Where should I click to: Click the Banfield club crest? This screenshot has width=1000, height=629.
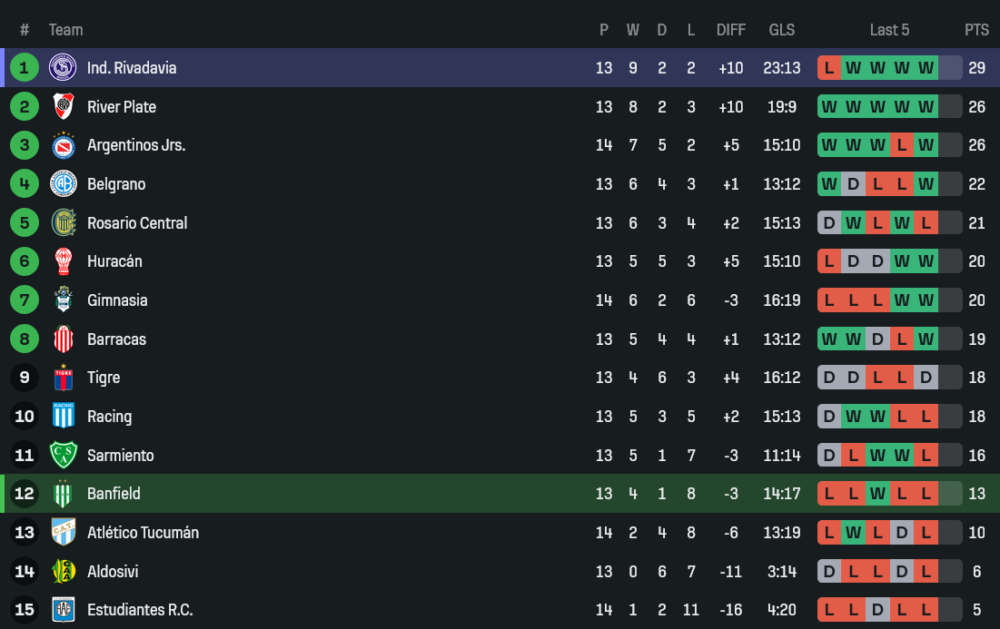(x=63, y=494)
